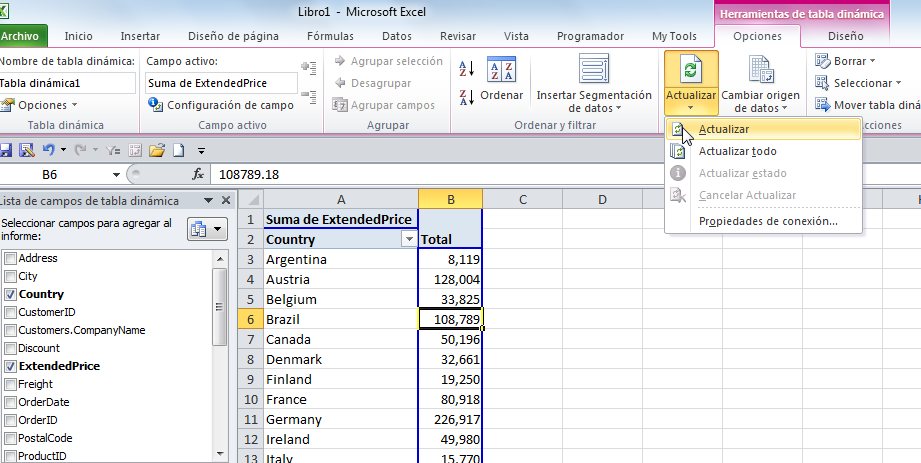The width and height of the screenshot is (921, 463).
Task: Select column C header
Action: pos(522,199)
